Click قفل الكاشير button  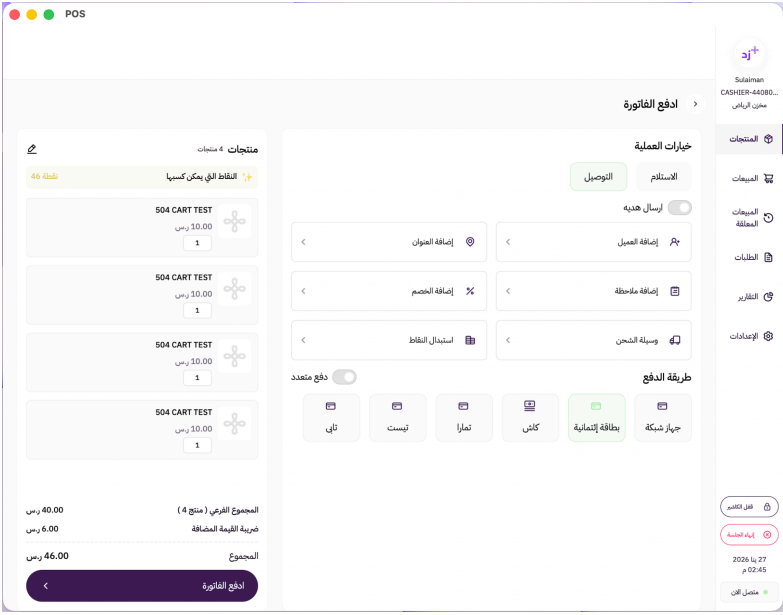pyautogui.click(x=749, y=507)
